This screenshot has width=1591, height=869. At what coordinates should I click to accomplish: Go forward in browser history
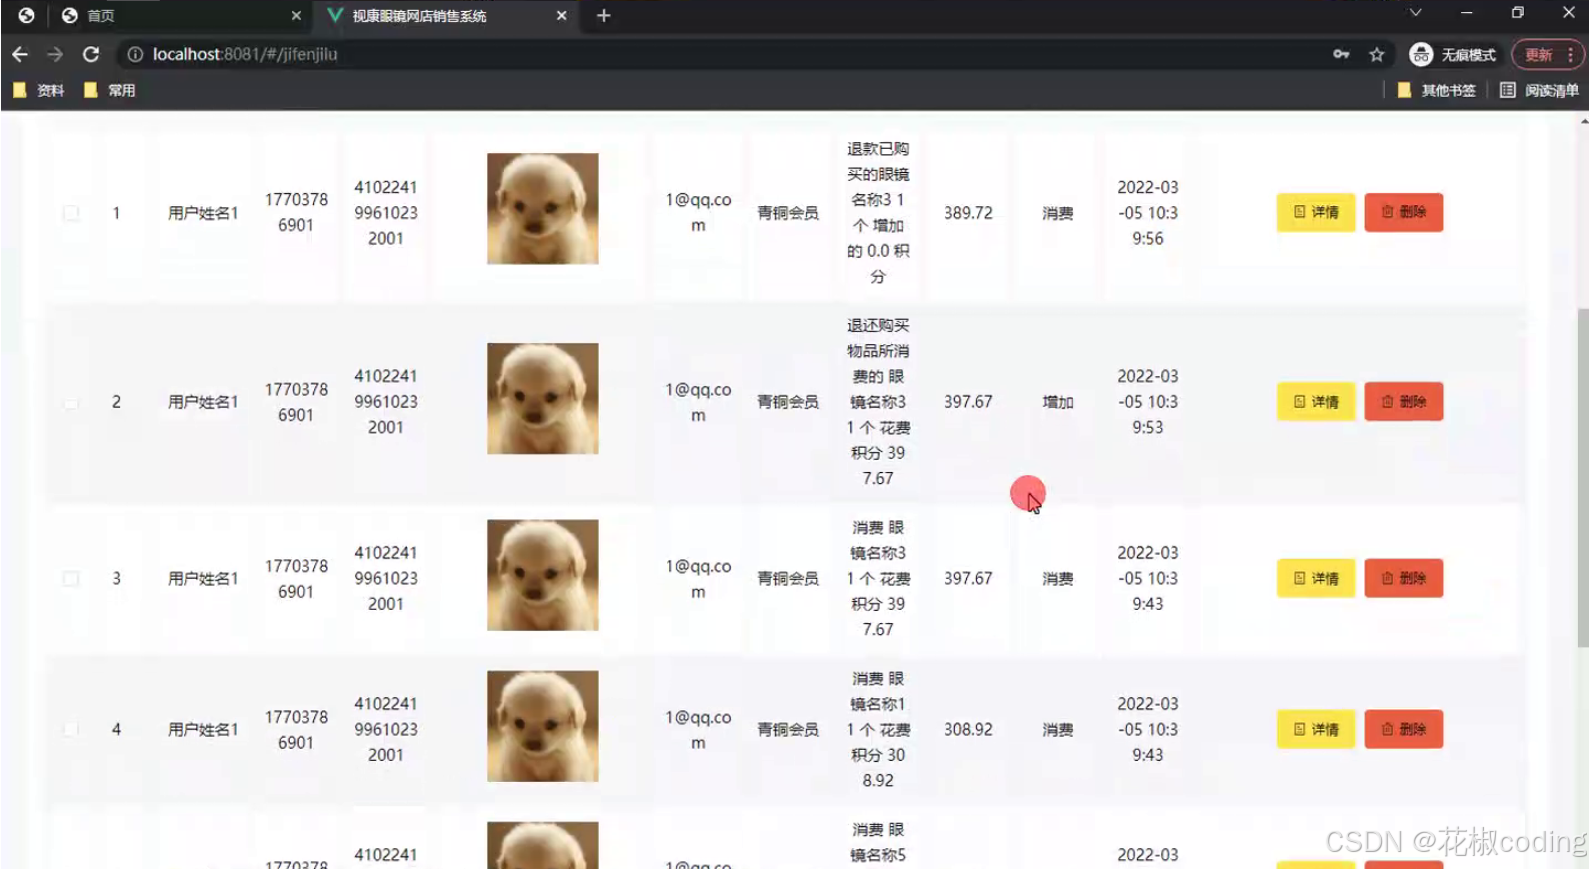(x=55, y=54)
